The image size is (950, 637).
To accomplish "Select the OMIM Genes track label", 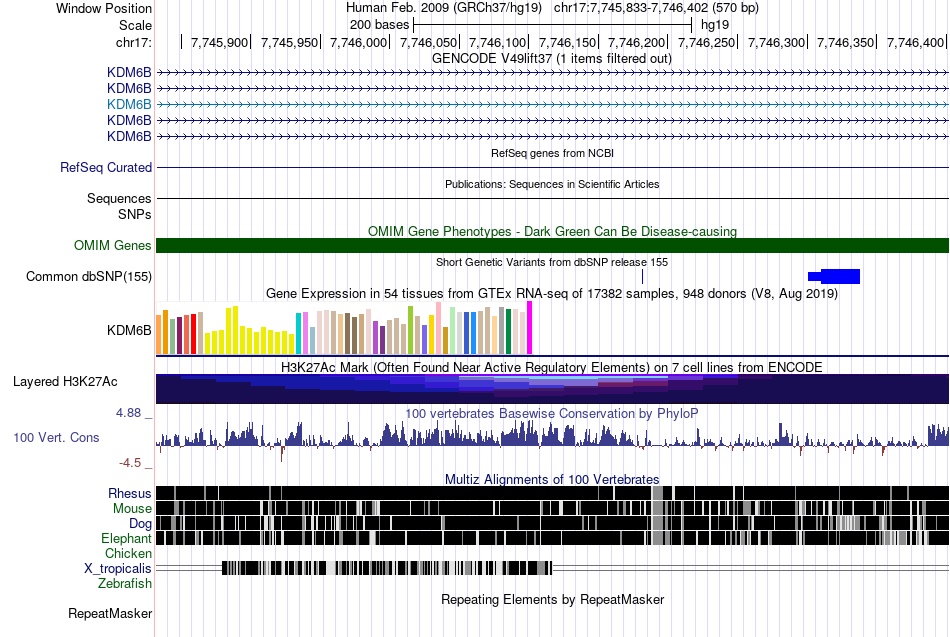I will click(x=113, y=245).
